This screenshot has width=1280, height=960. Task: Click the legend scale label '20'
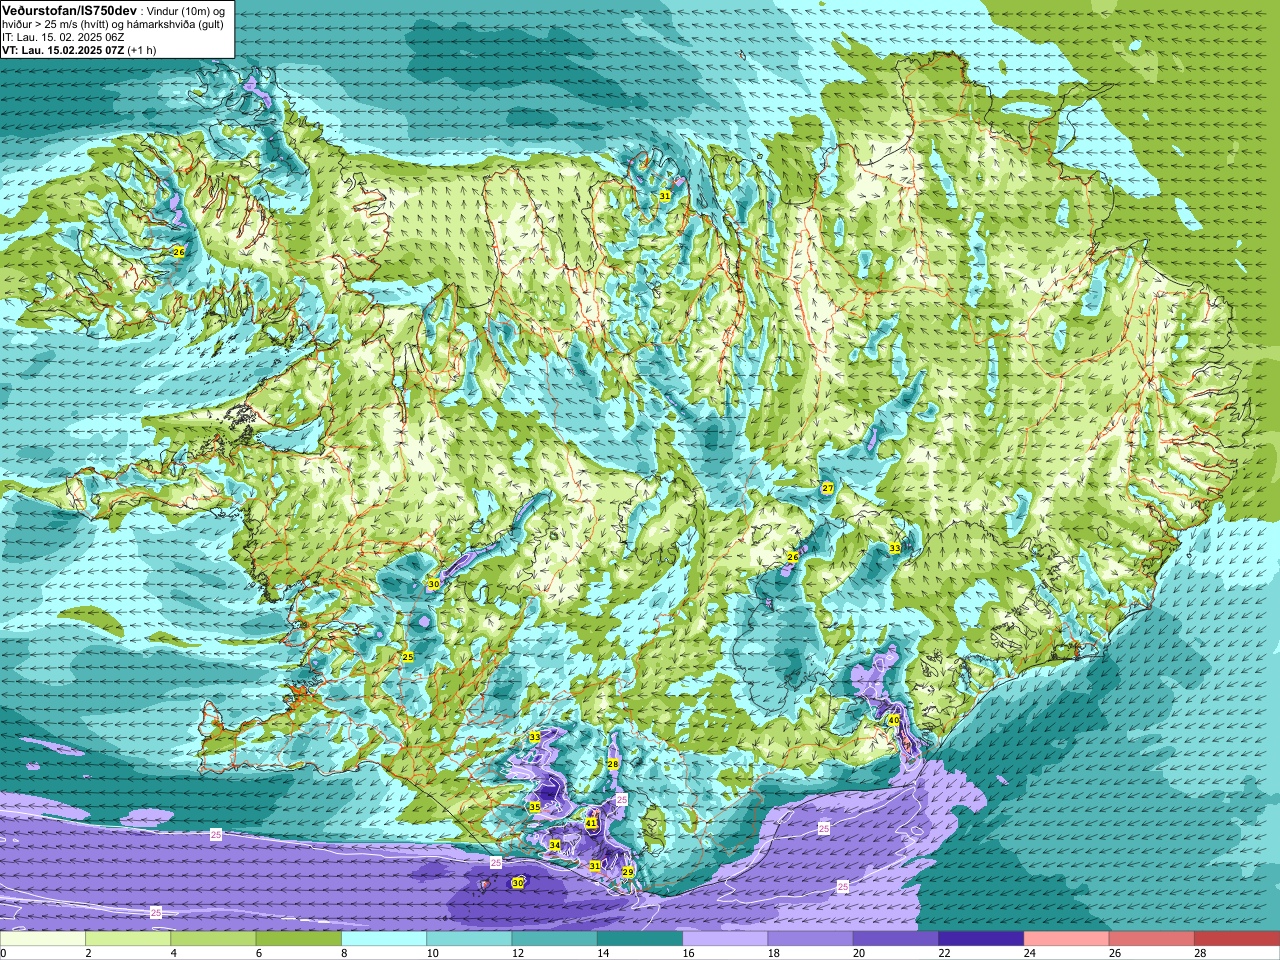pyautogui.click(x=858, y=953)
